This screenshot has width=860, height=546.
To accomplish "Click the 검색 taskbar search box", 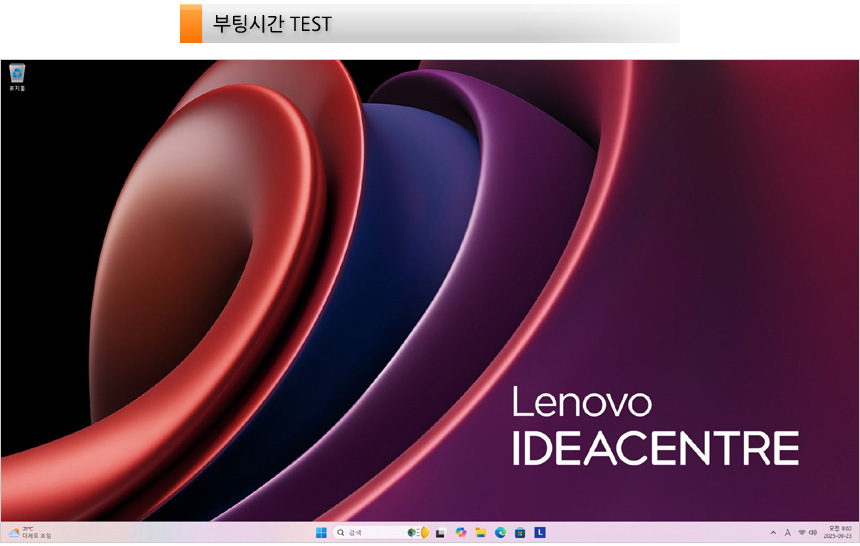I will coord(370,533).
